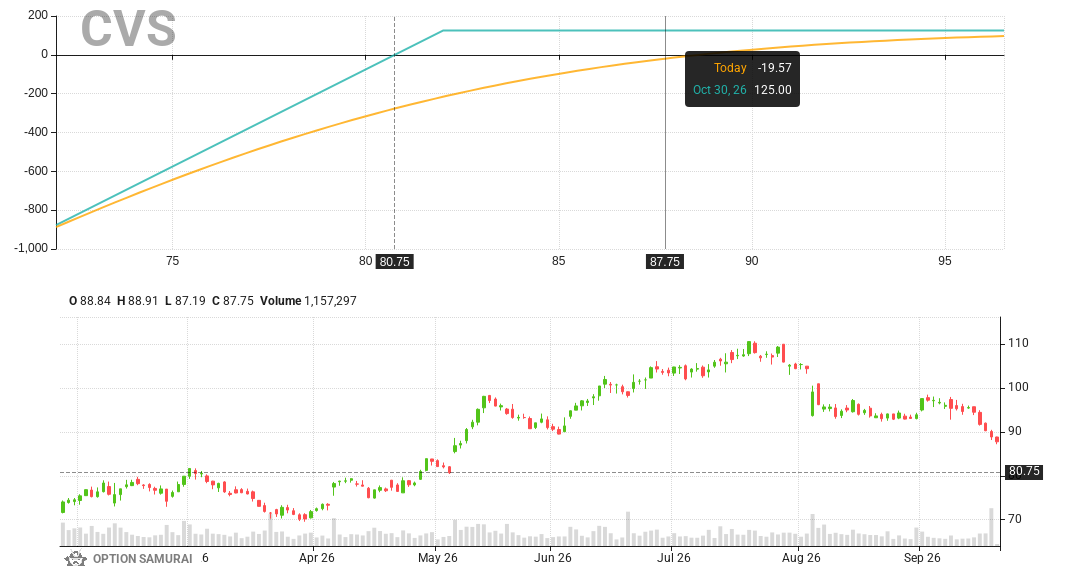Click the 100 price axis label

1018,387
